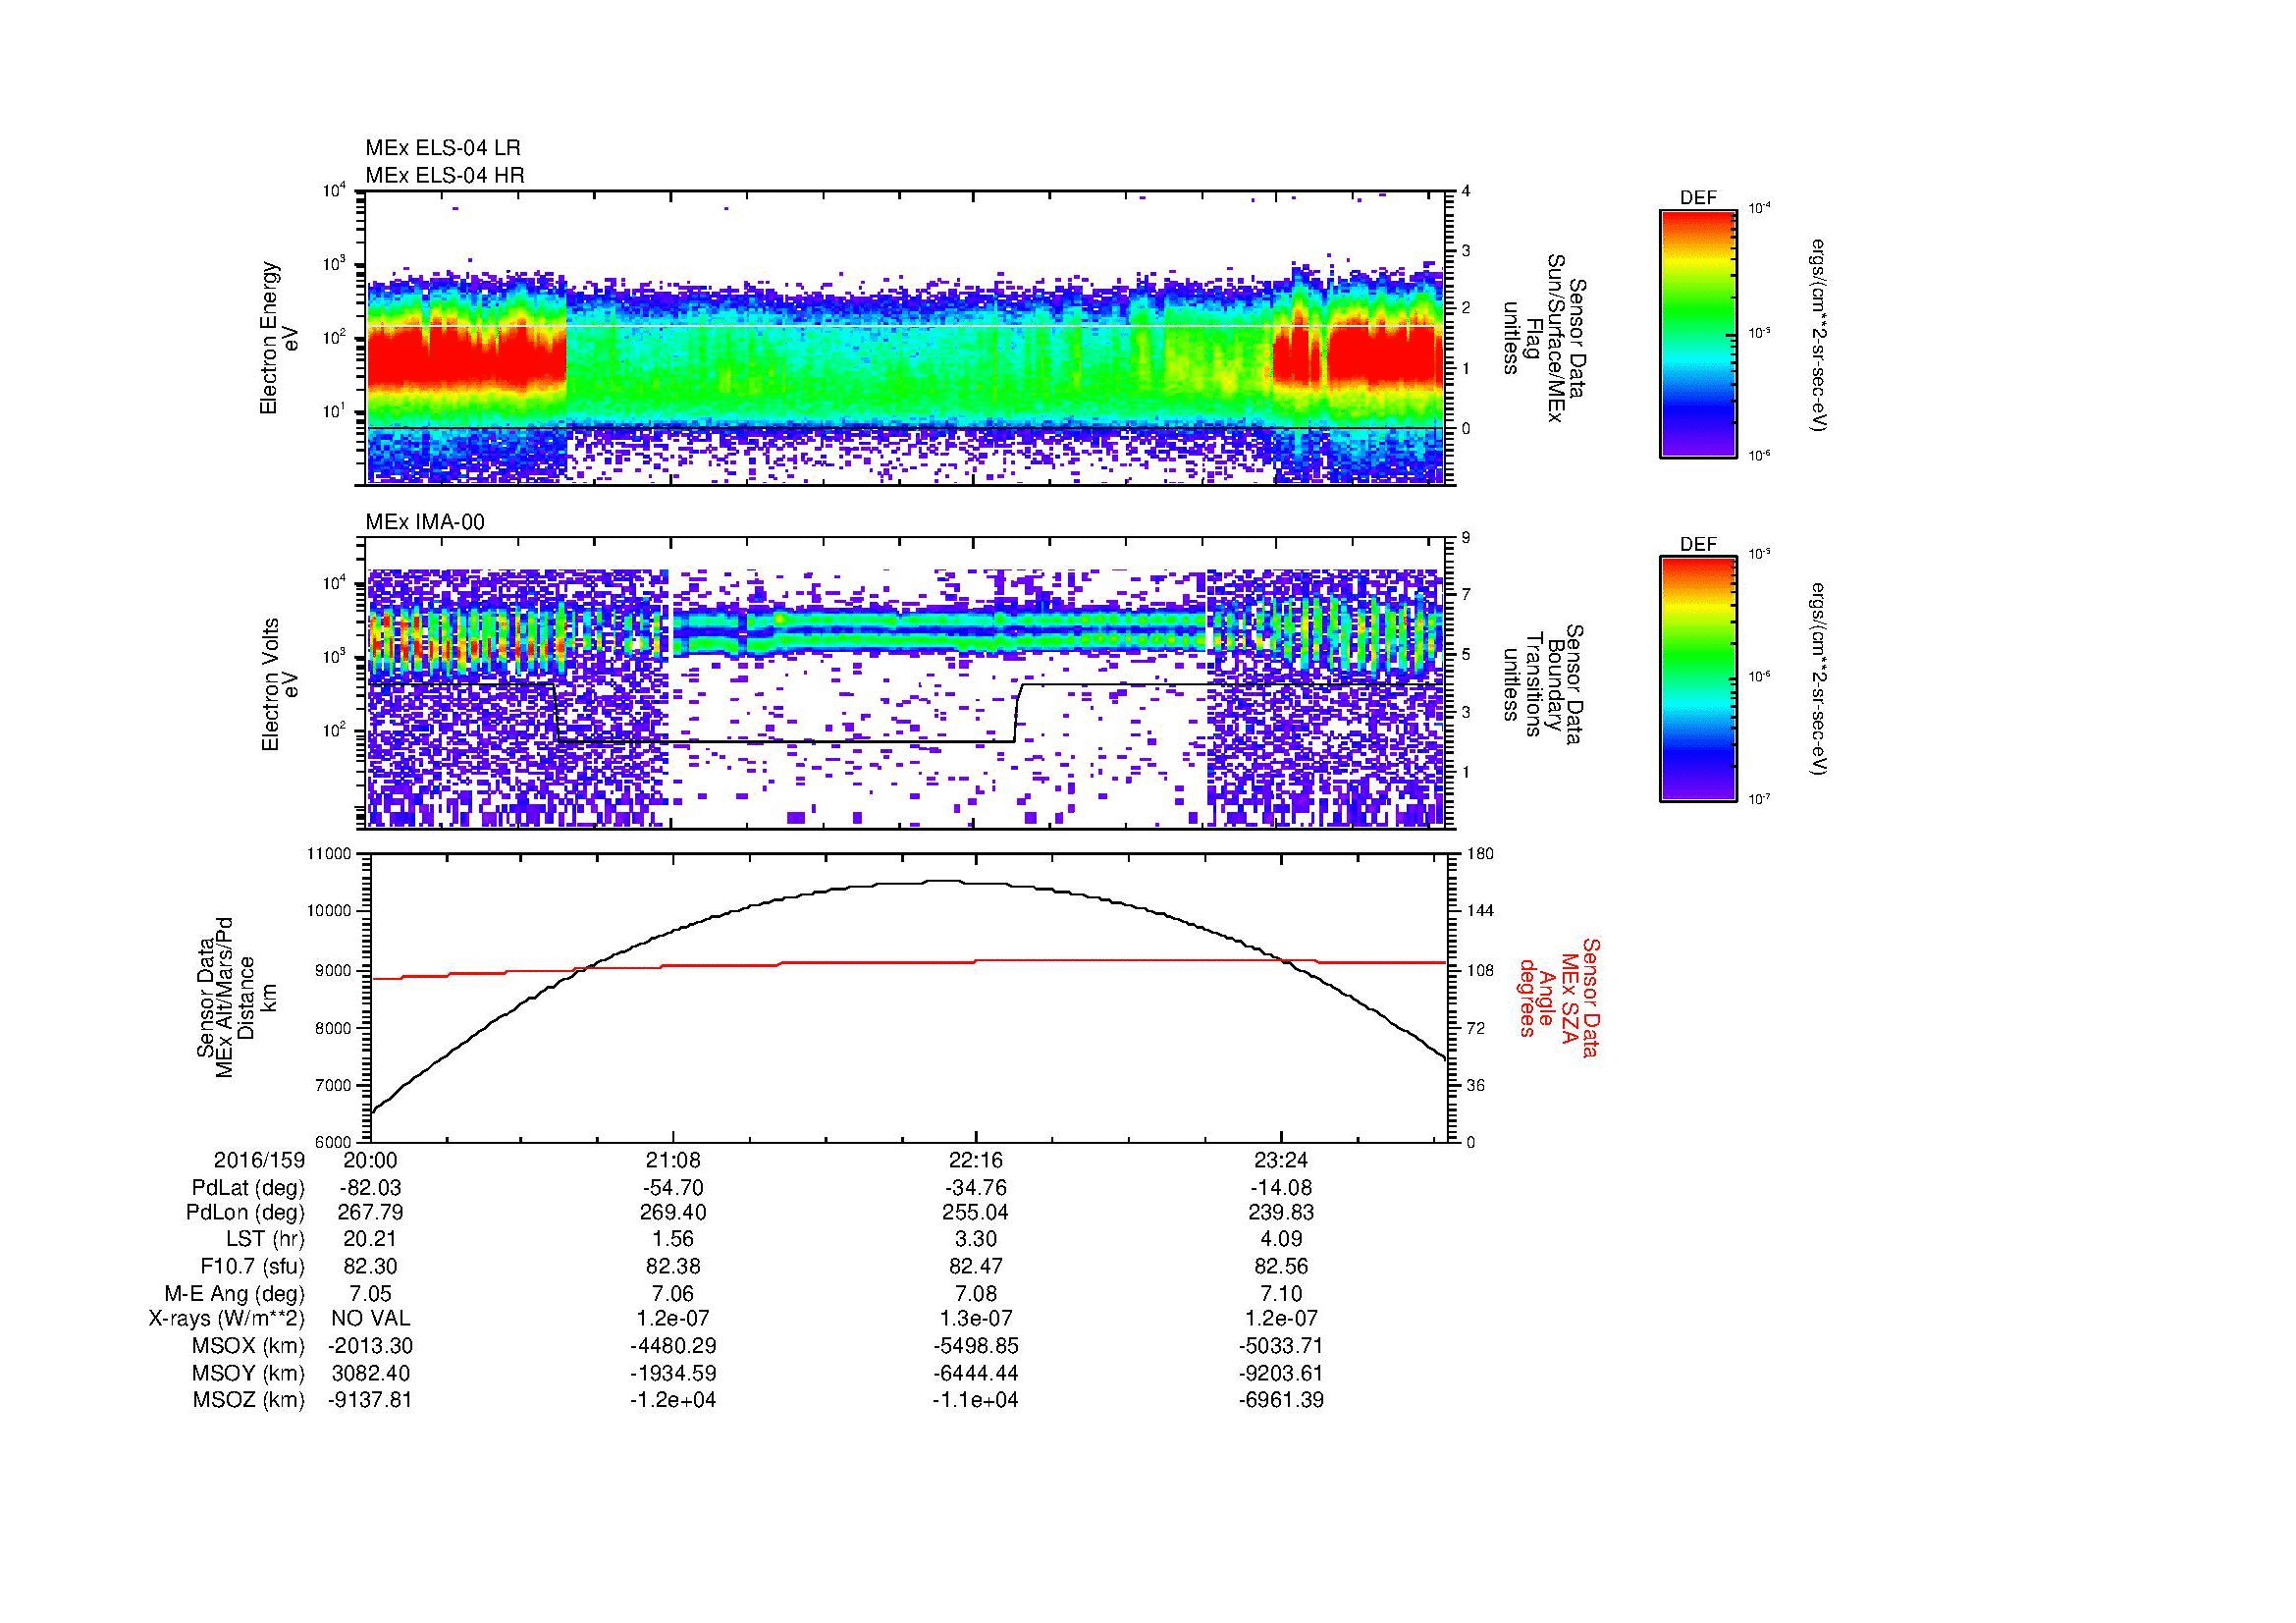This screenshot has width=2296, height=1623.
Task: Click the MEx ELS-04 HR title
Action: (x=445, y=176)
